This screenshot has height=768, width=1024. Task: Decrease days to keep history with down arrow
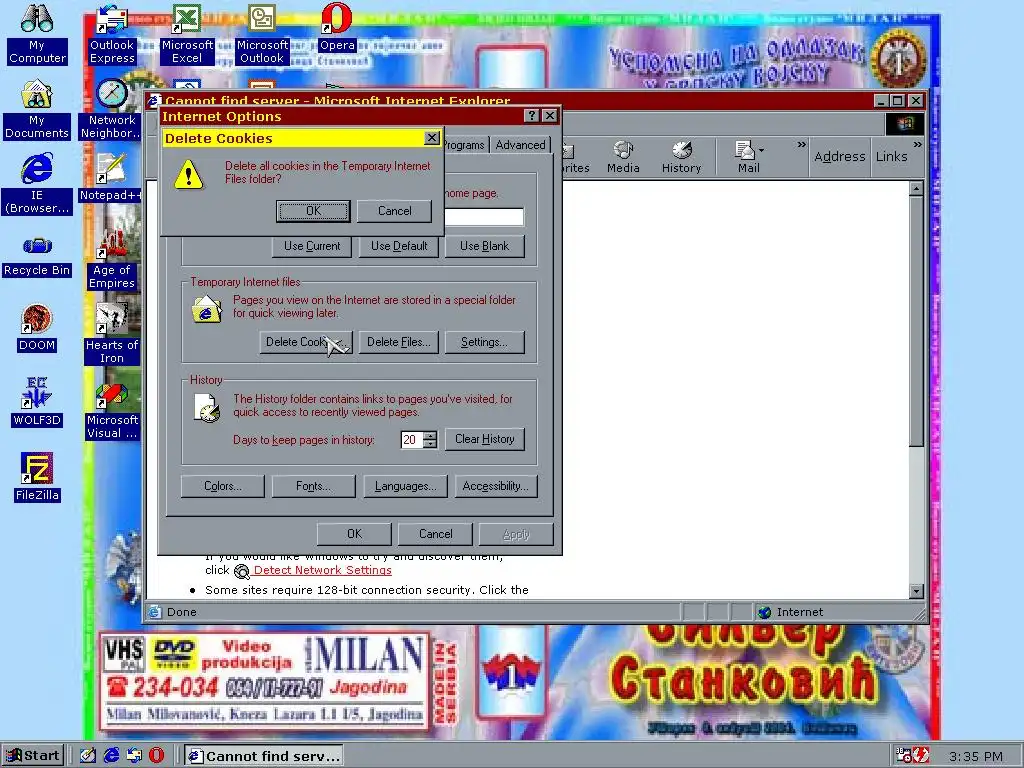[x=430, y=444]
